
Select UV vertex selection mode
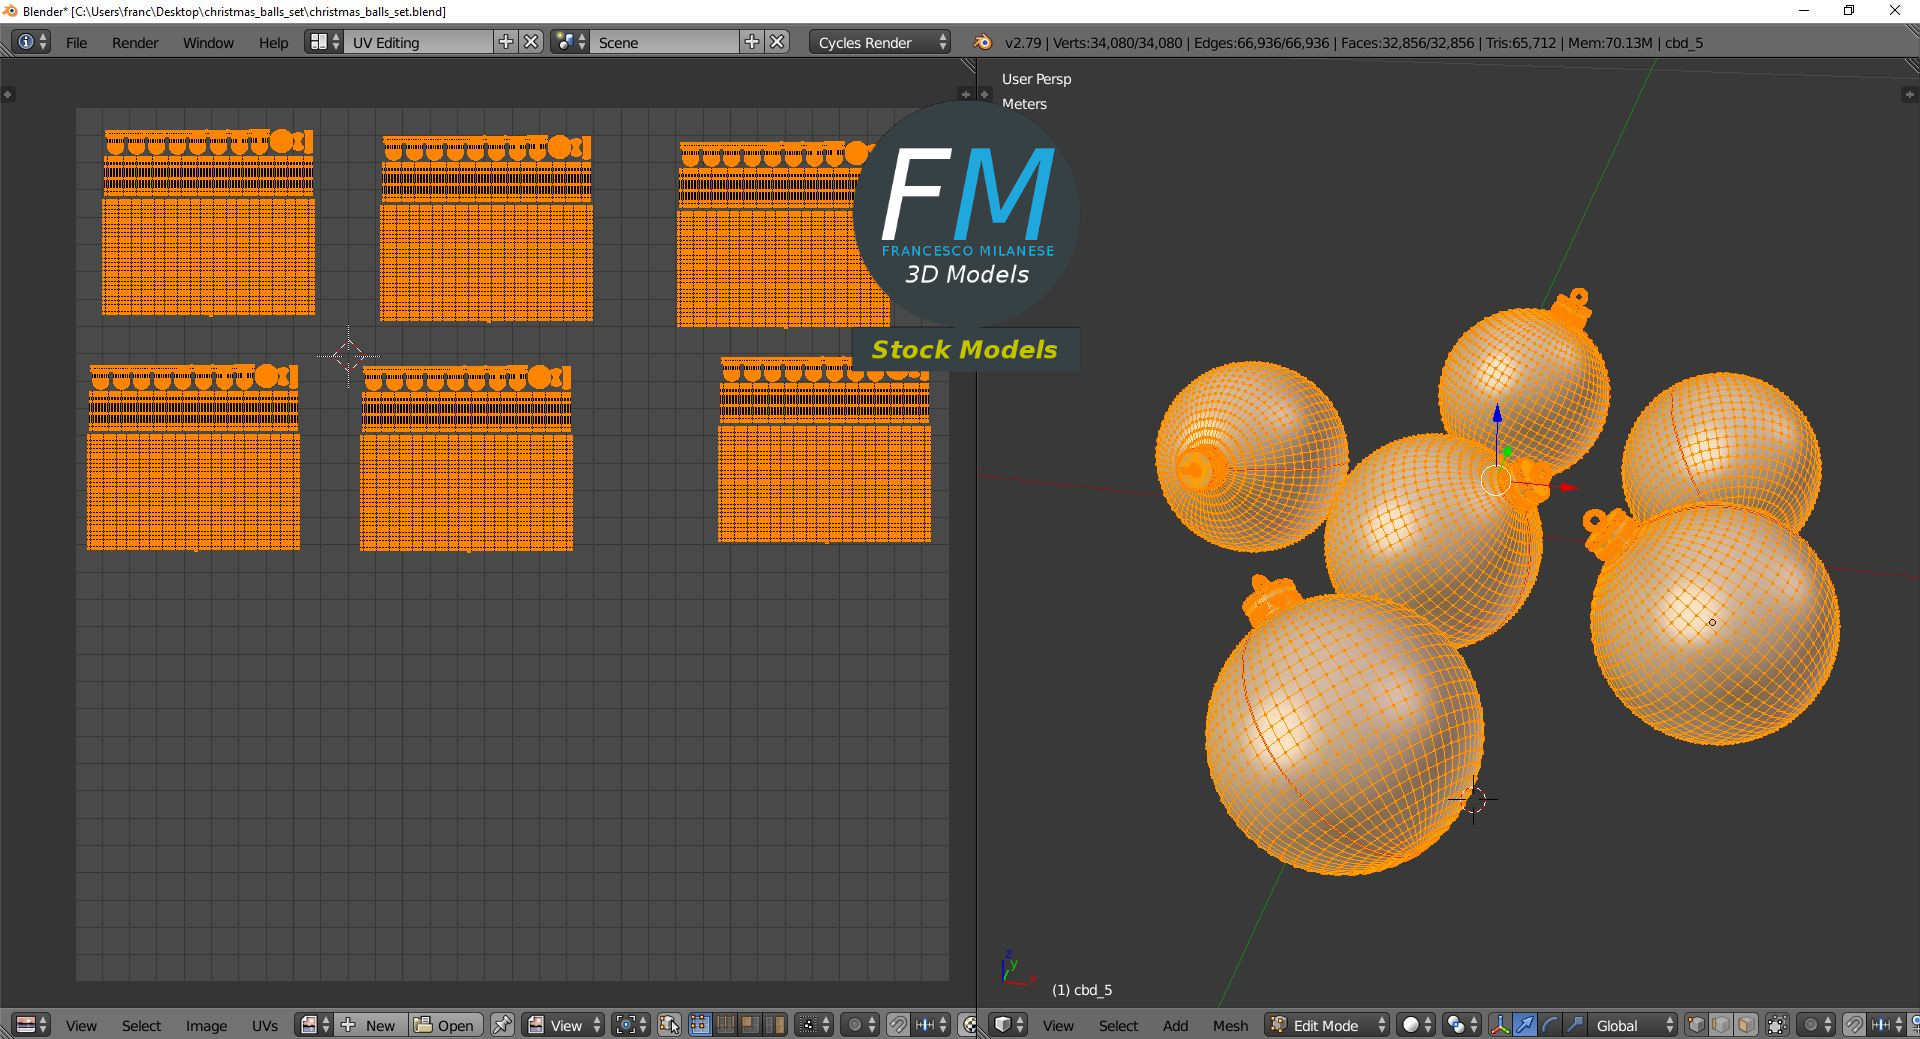pyautogui.click(x=700, y=1025)
